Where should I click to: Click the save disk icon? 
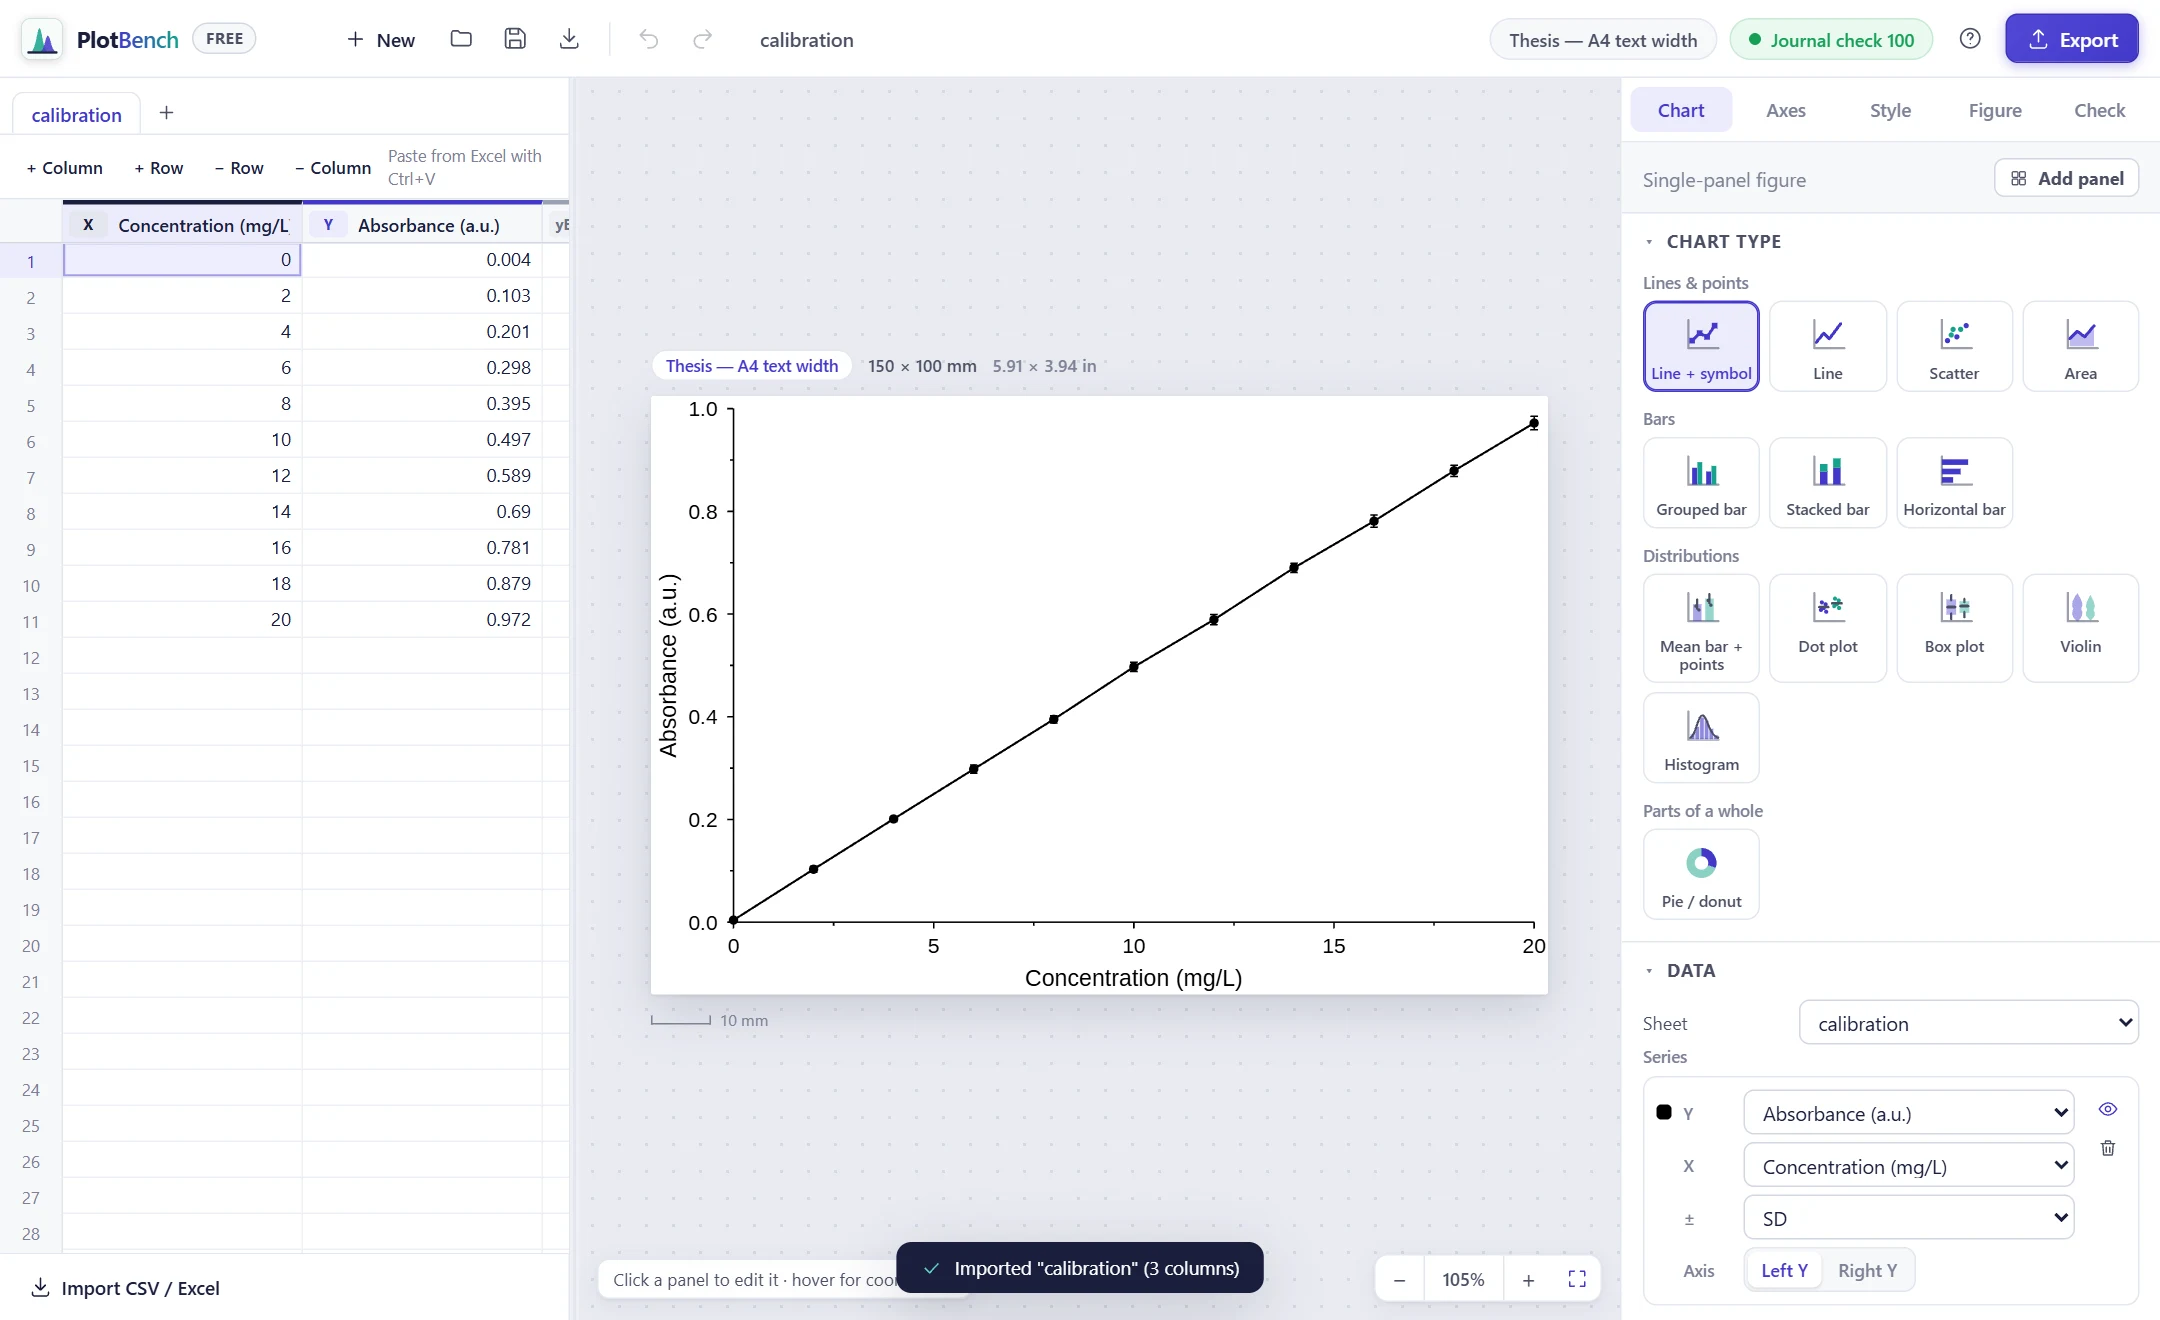[x=515, y=39]
